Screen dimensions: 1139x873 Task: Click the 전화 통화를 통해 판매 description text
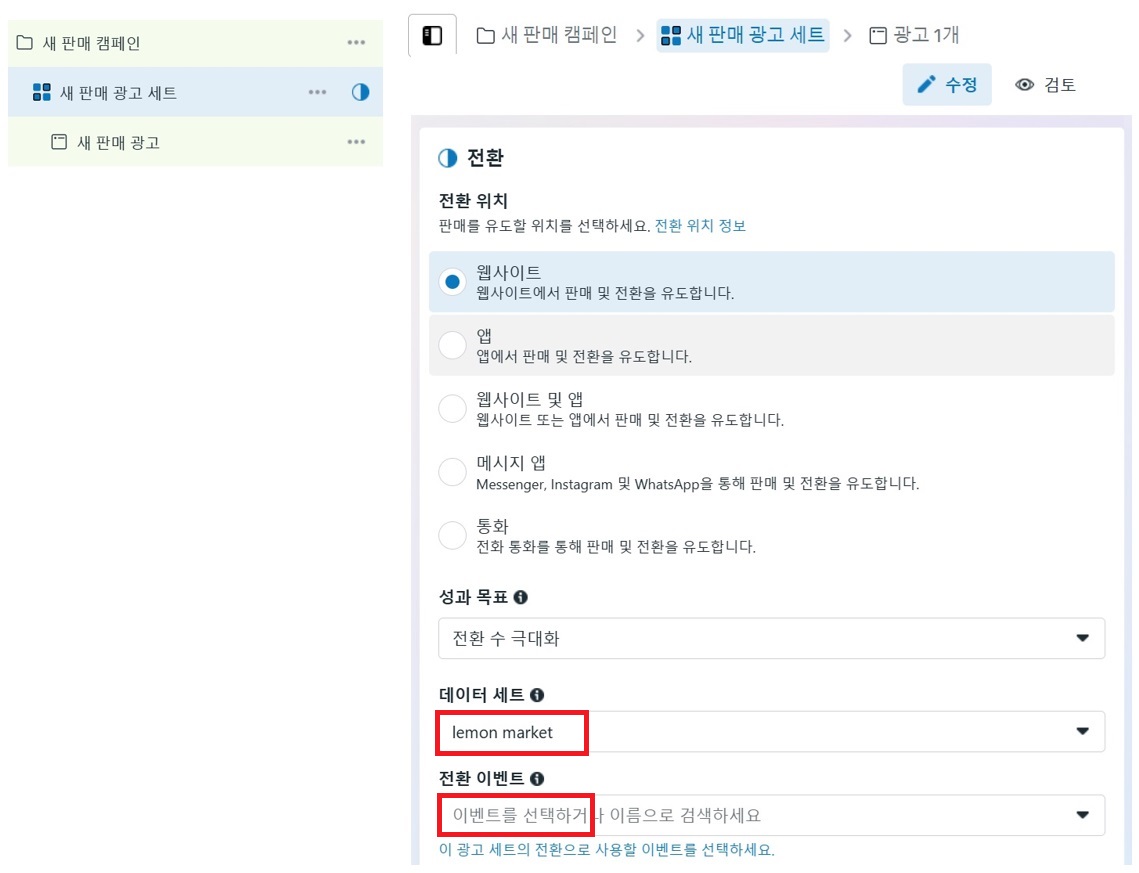(616, 547)
